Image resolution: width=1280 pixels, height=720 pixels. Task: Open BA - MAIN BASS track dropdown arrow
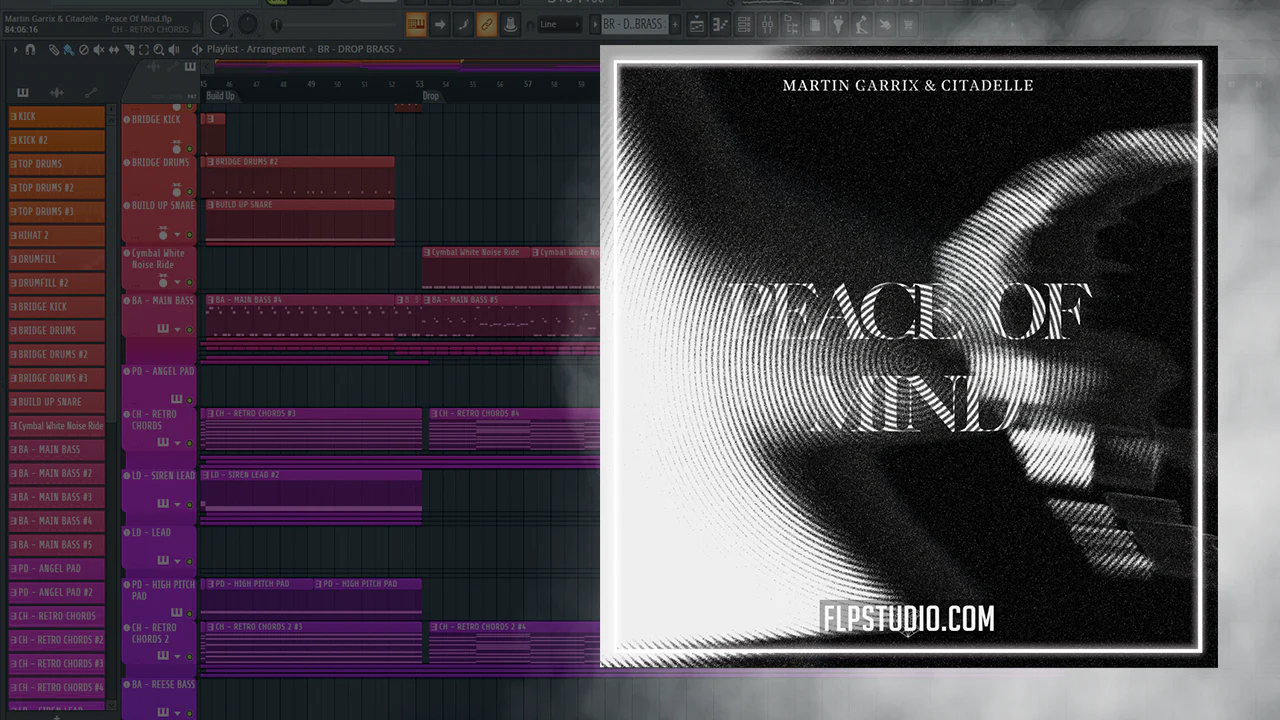177,329
